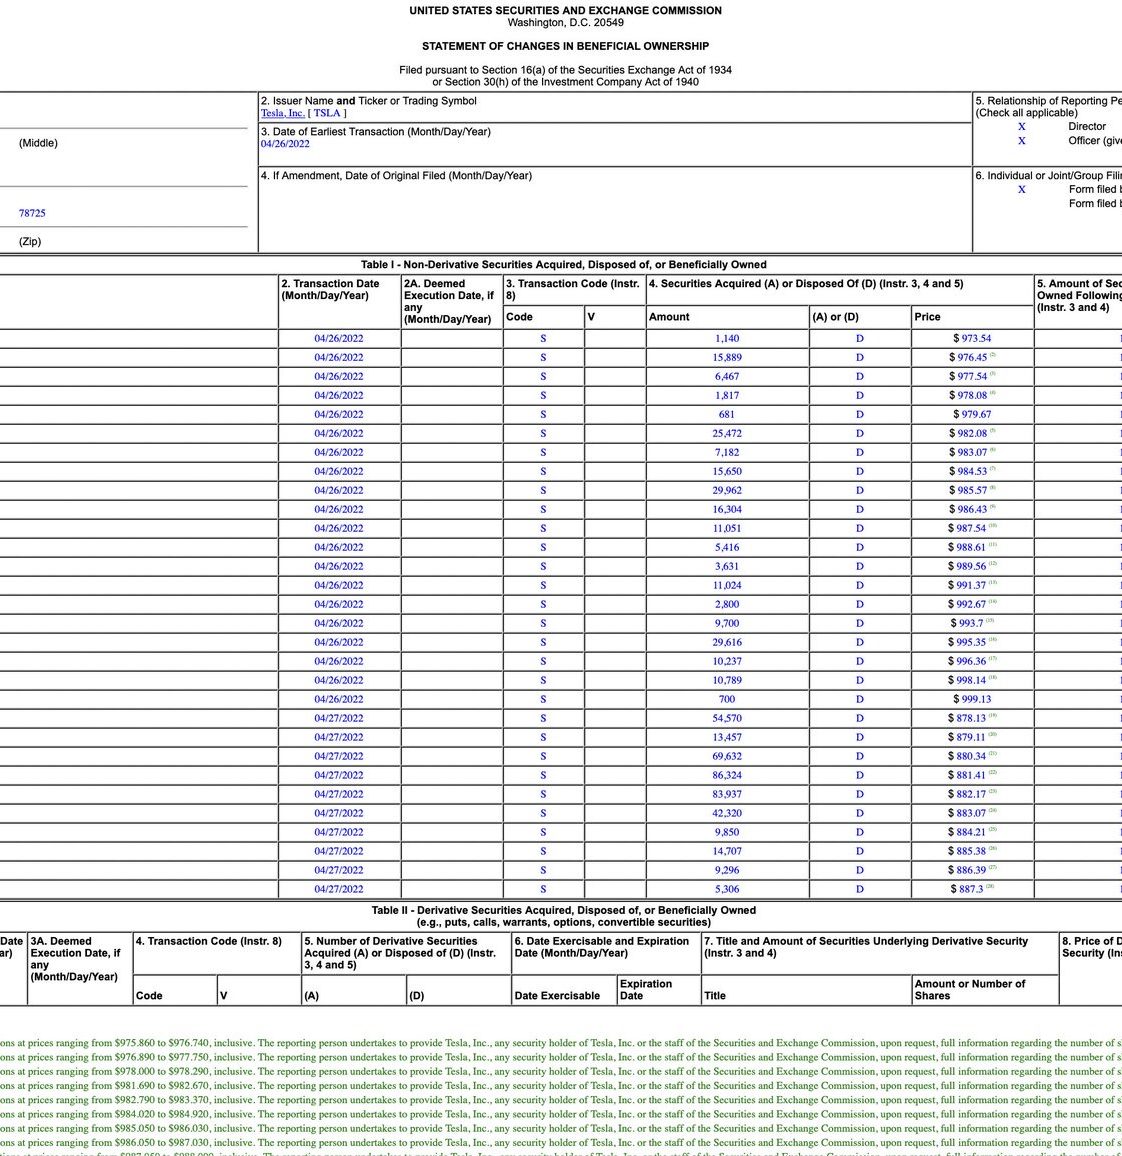Click the Date Exercisable column header

click(x=557, y=996)
